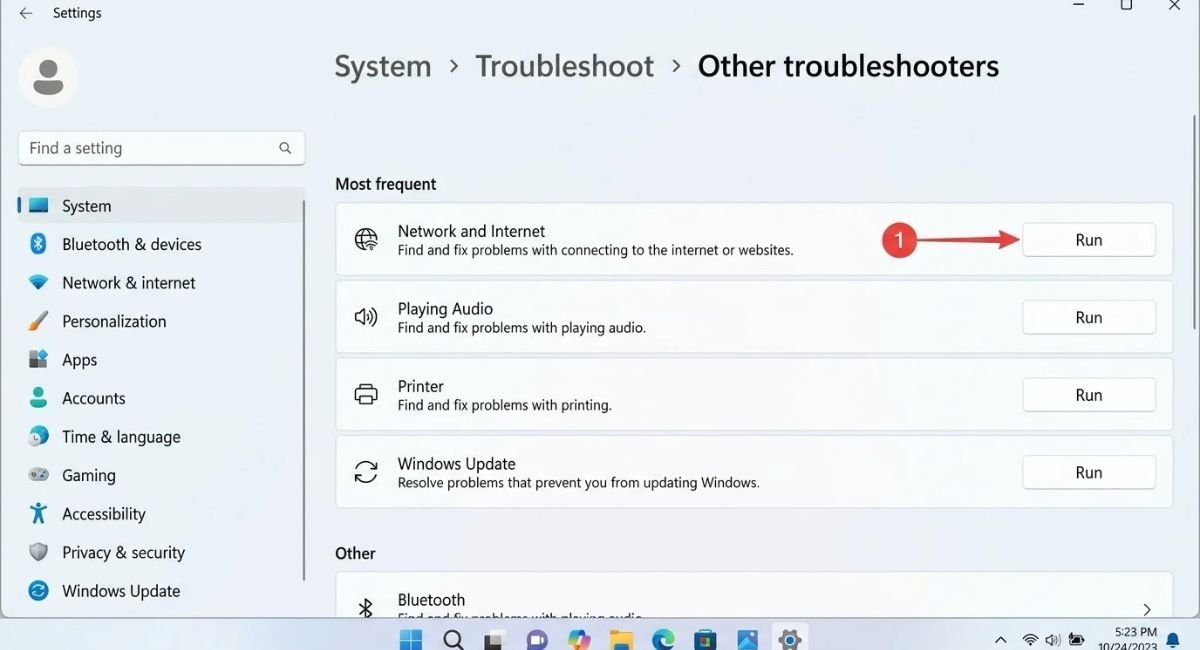The height and width of the screenshot is (650, 1200).
Task: Click the Network and Internet title text
Action: pyautogui.click(x=471, y=231)
